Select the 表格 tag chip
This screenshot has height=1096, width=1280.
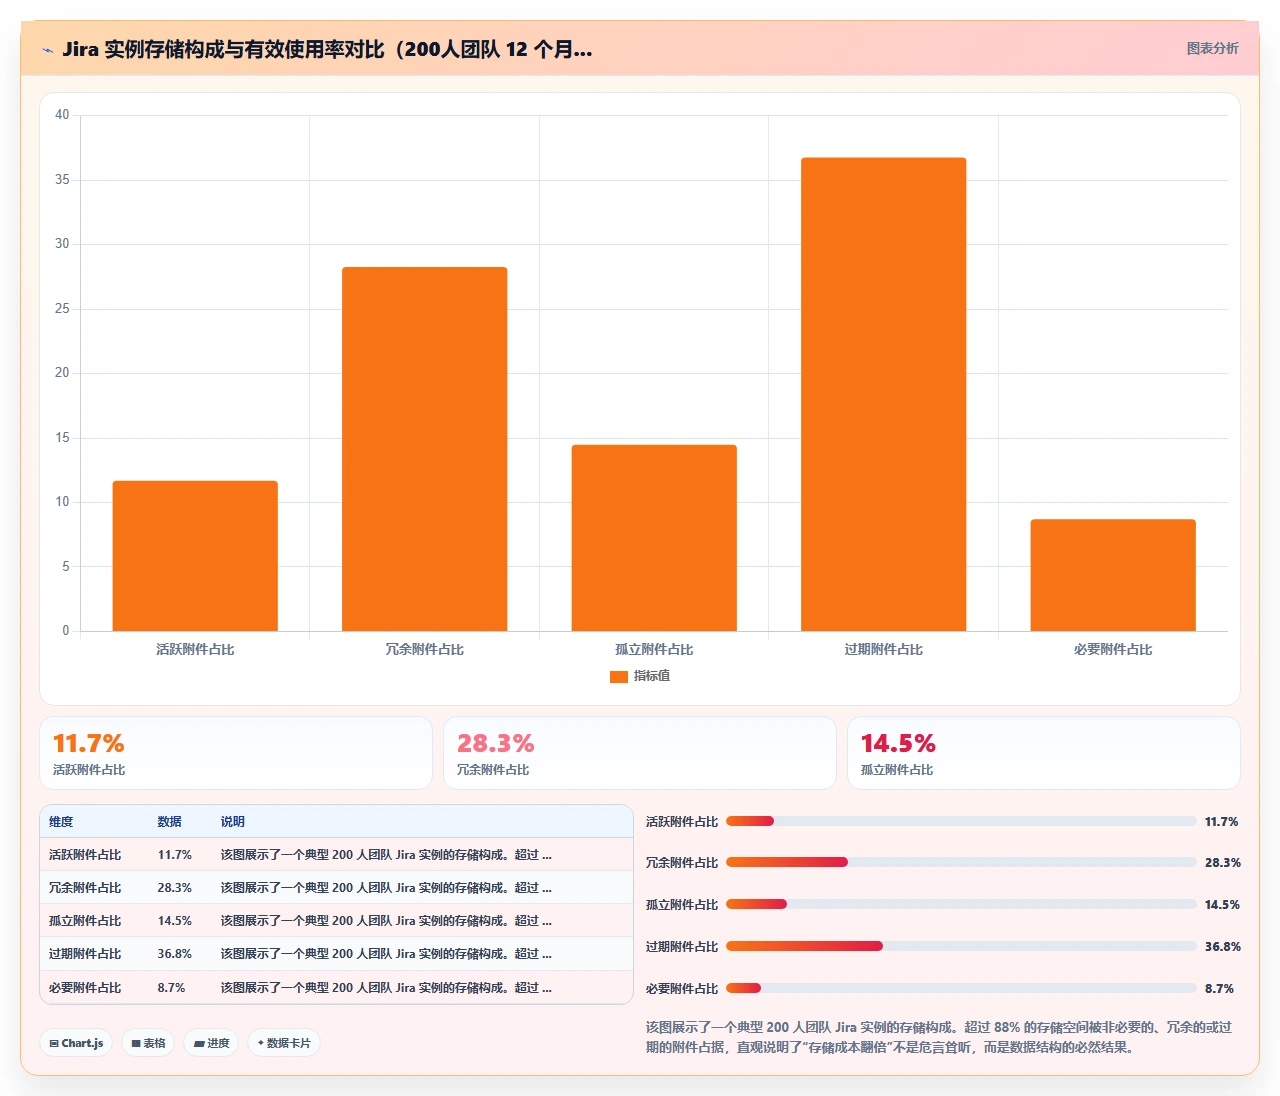[x=149, y=1043]
